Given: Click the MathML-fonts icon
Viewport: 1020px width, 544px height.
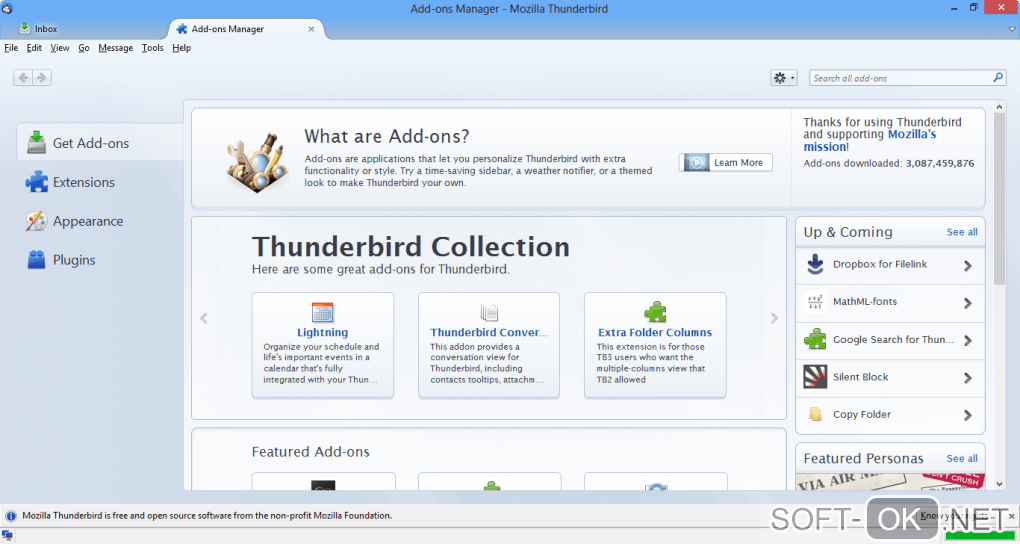Looking at the screenshot, I should [x=815, y=302].
